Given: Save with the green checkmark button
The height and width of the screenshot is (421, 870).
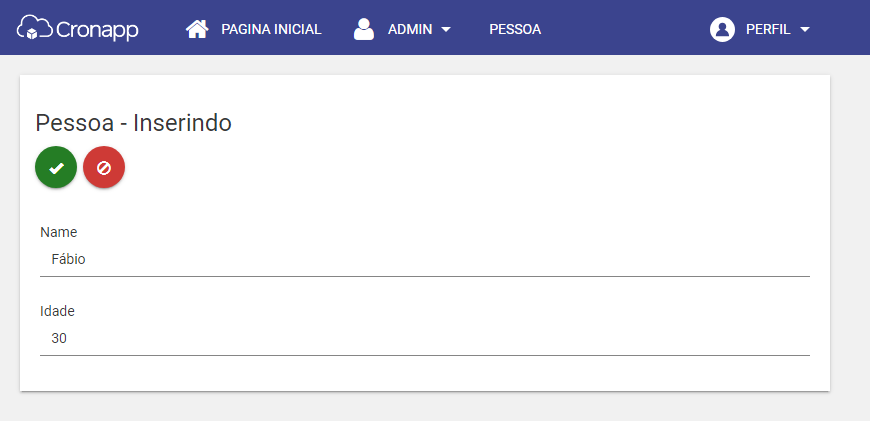Looking at the screenshot, I should (56, 168).
